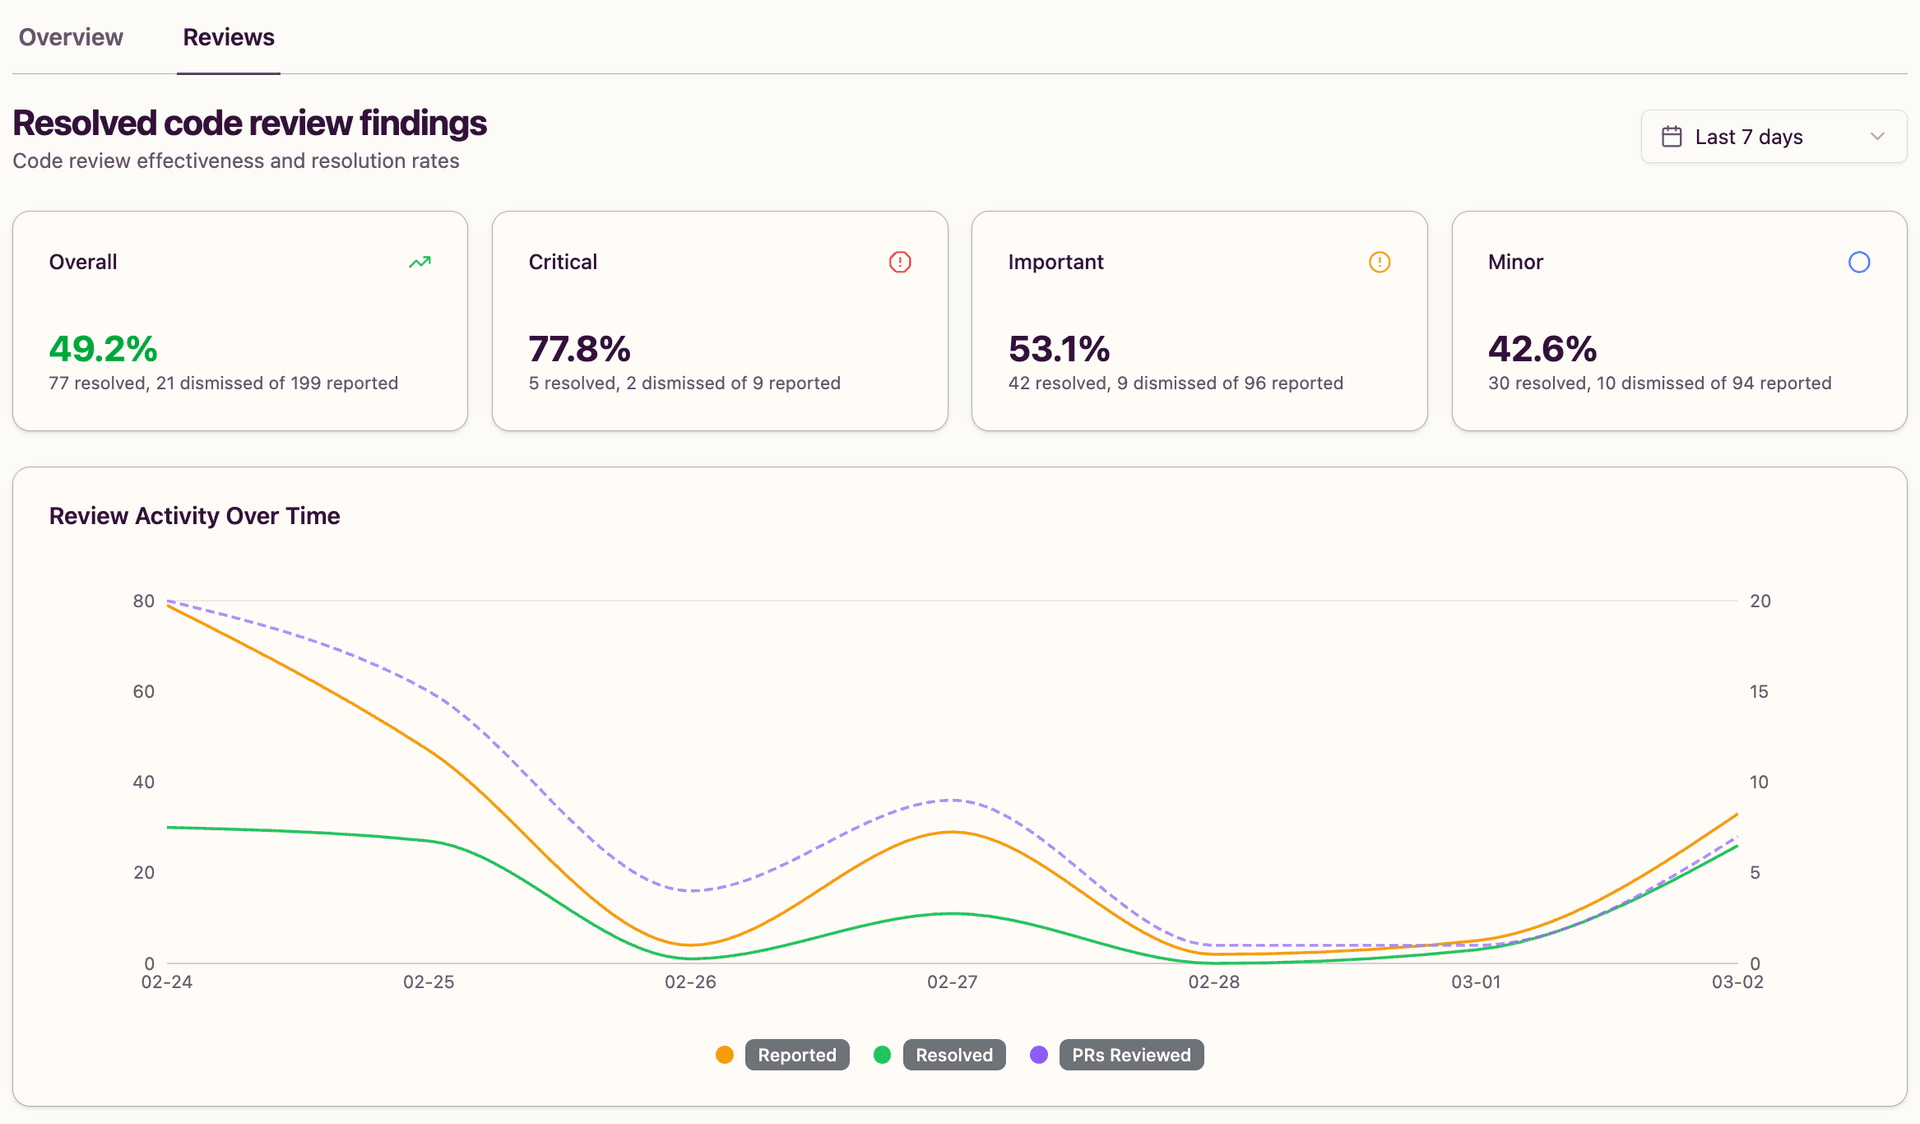This screenshot has width=1920, height=1124.
Task: Click the orange dot beside the Reported legend
Action: (x=724, y=1054)
